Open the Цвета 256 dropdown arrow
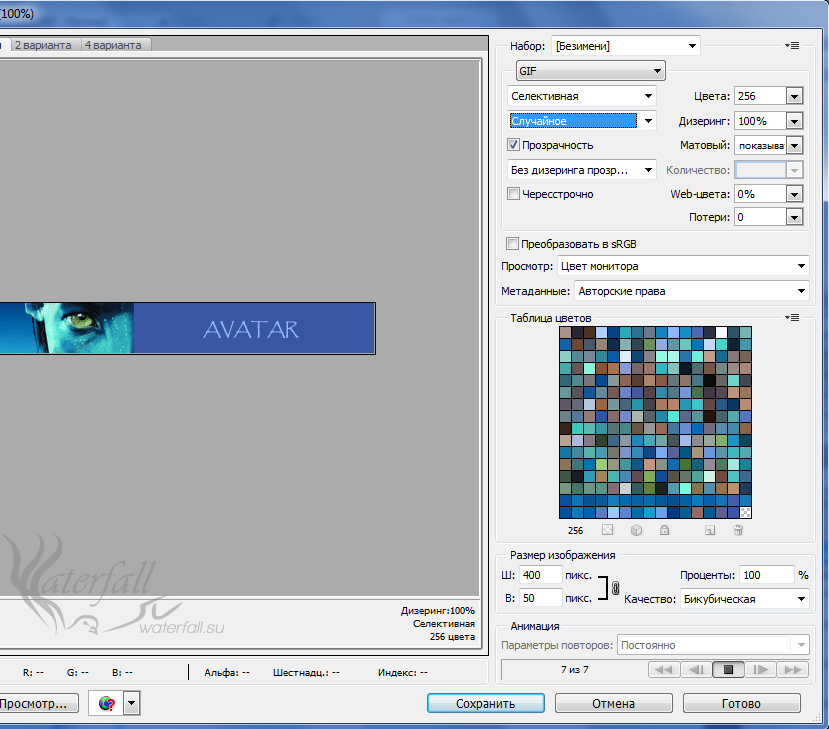The image size is (829, 729). [x=794, y=97]
